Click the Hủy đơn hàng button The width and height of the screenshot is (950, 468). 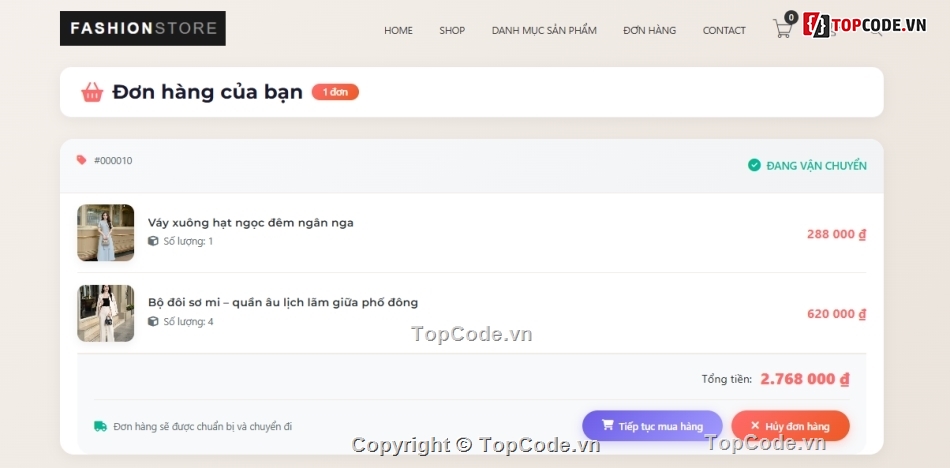point(791,426)
